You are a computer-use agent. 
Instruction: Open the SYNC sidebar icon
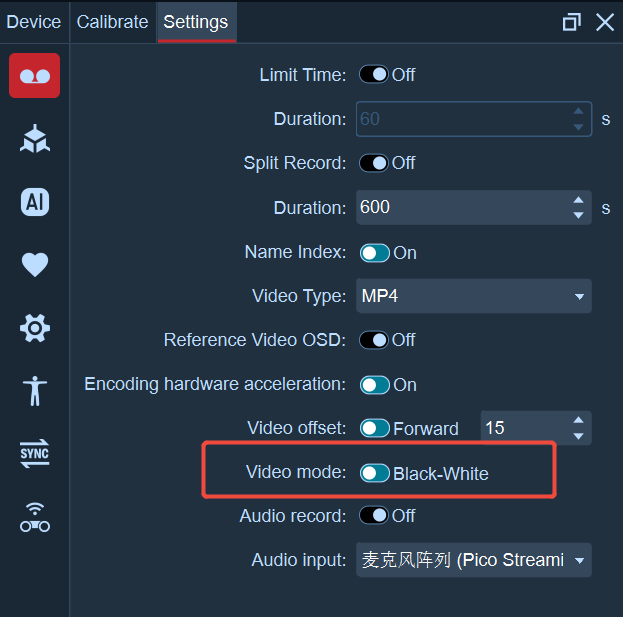[35, 453]
